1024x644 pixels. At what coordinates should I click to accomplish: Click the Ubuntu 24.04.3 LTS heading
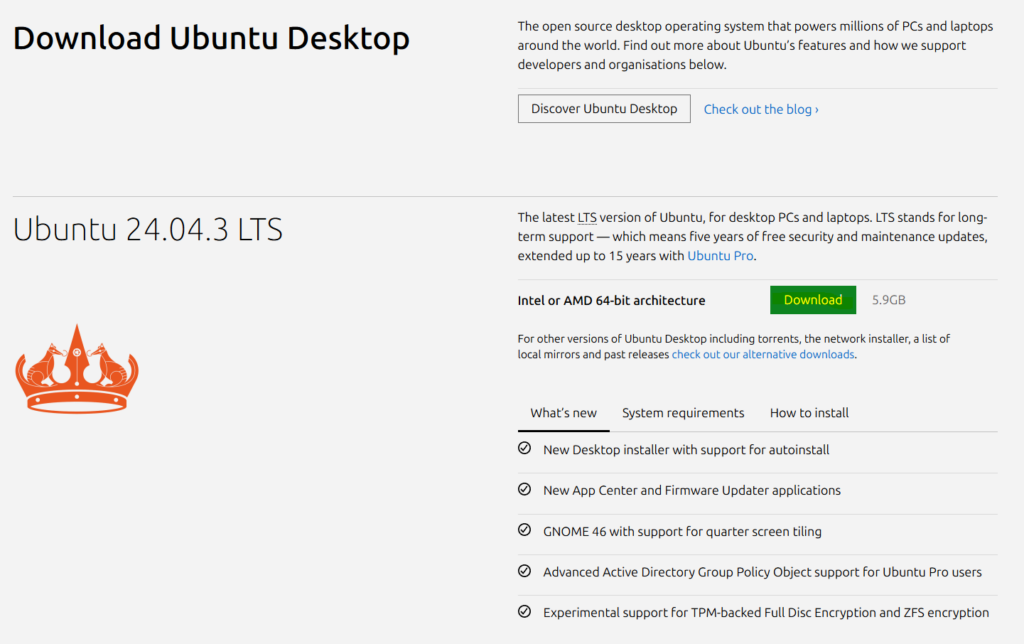click(x=148, y=230)
